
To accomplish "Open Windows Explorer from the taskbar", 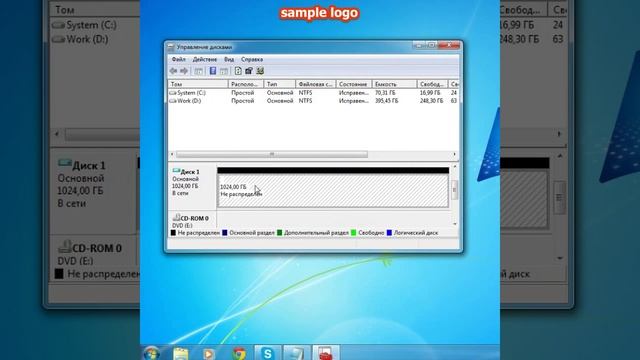I will tap(180, 353).
